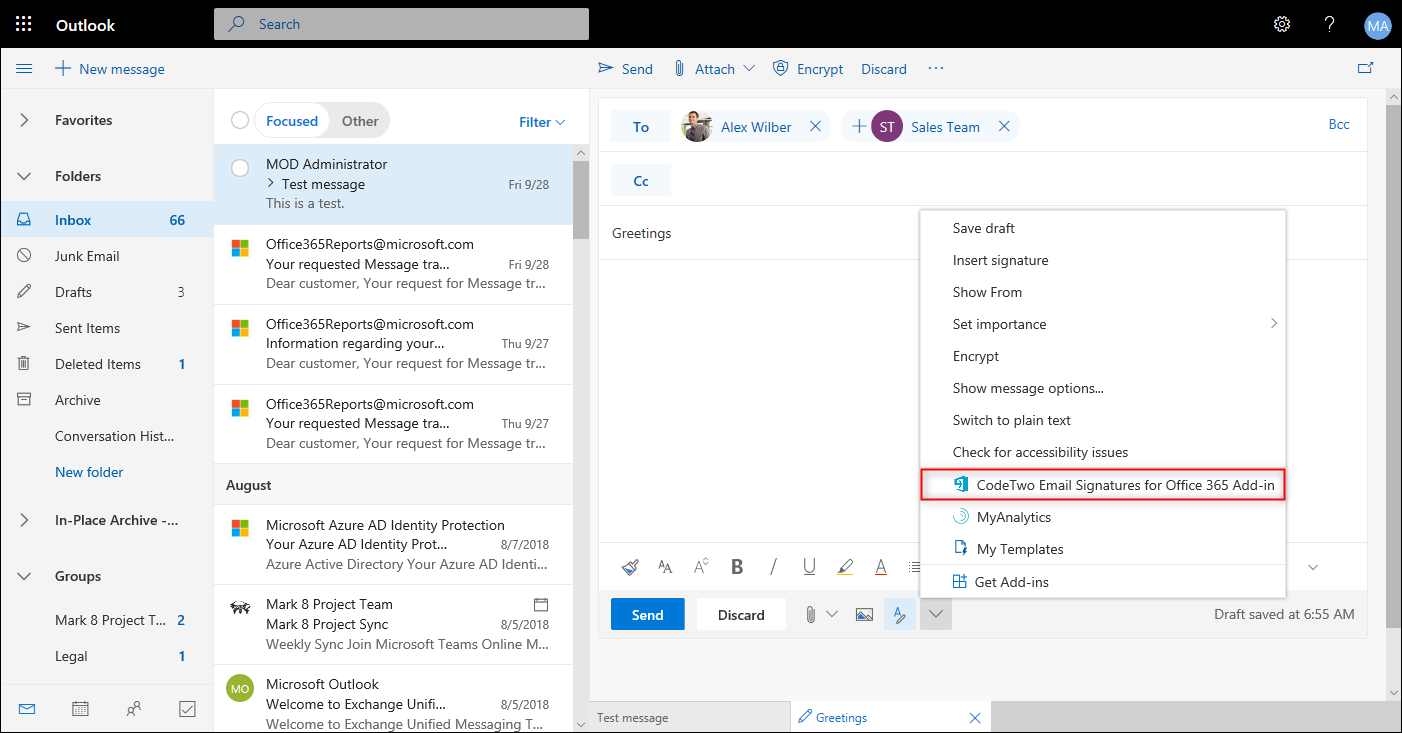
Task: Open the Settings gear
Action: click(1282, 25)
